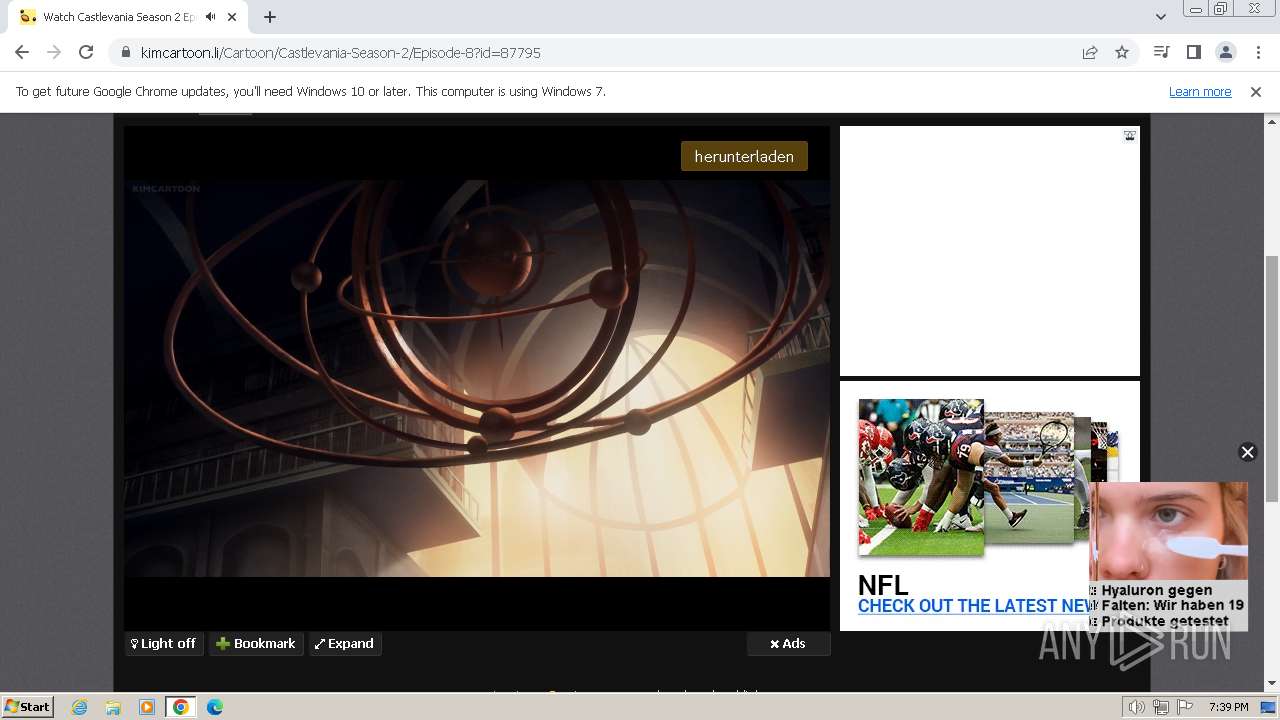Click the video player frame

coord(477,378)
